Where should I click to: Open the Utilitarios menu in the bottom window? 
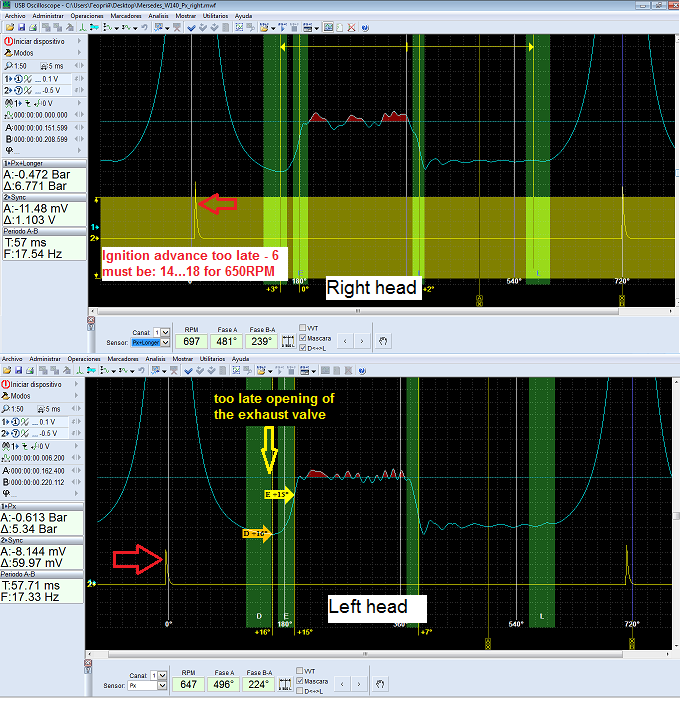tap(212, 359)
